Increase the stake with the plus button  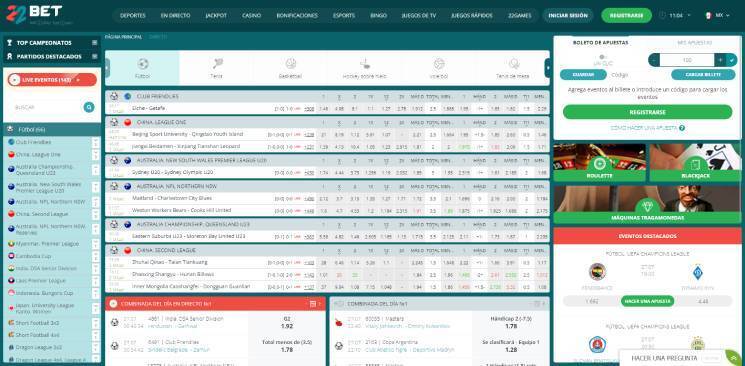point(720,60)
